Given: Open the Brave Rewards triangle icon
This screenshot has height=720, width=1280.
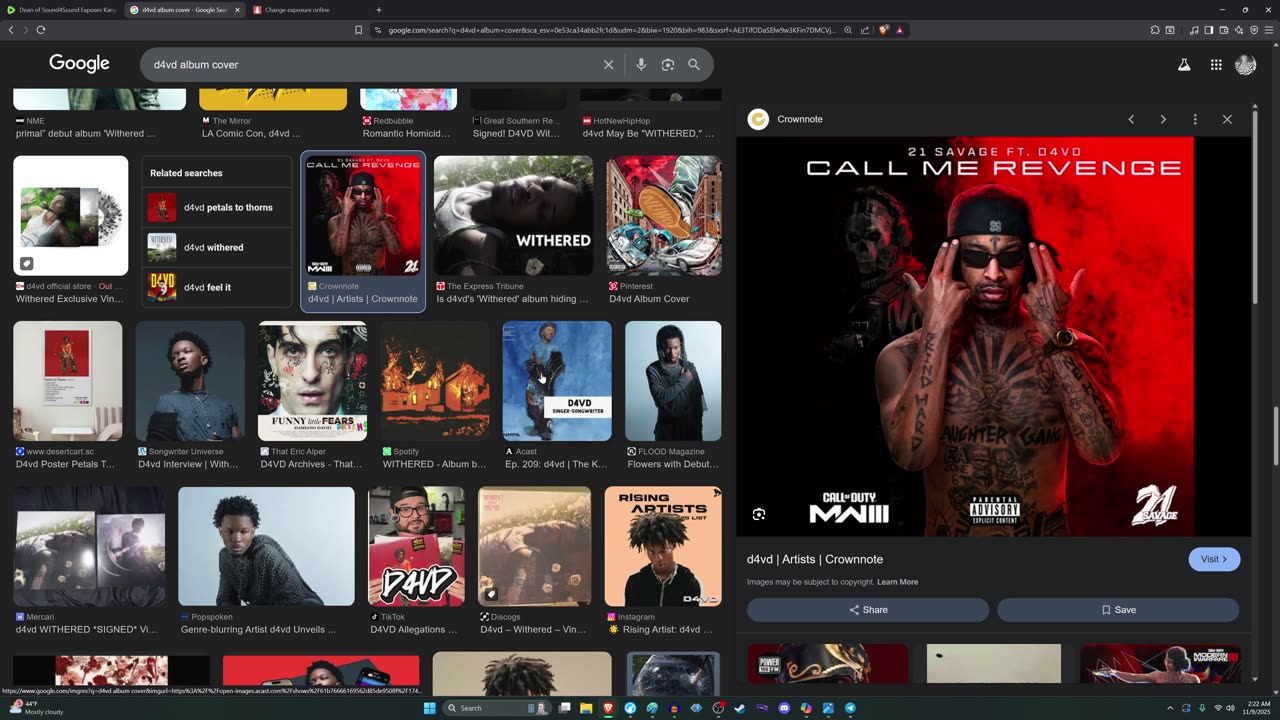Looking at the screenshot, I should coord(900,30).
